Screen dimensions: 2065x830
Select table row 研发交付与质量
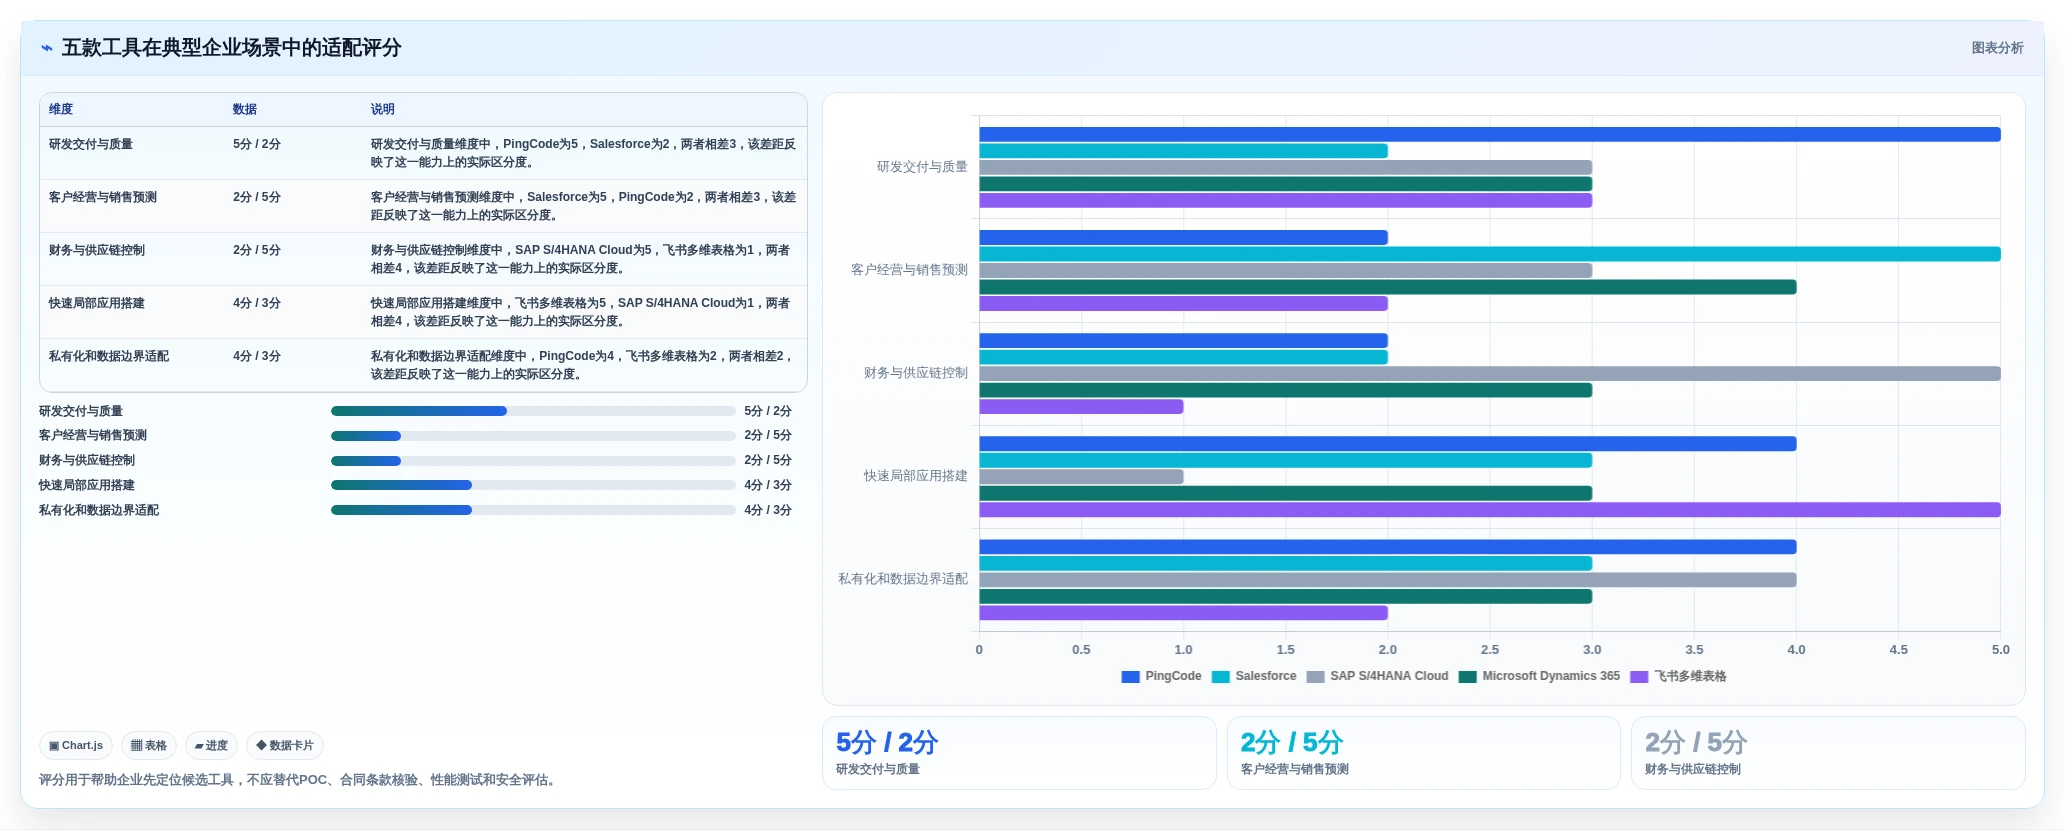point(423,153)
